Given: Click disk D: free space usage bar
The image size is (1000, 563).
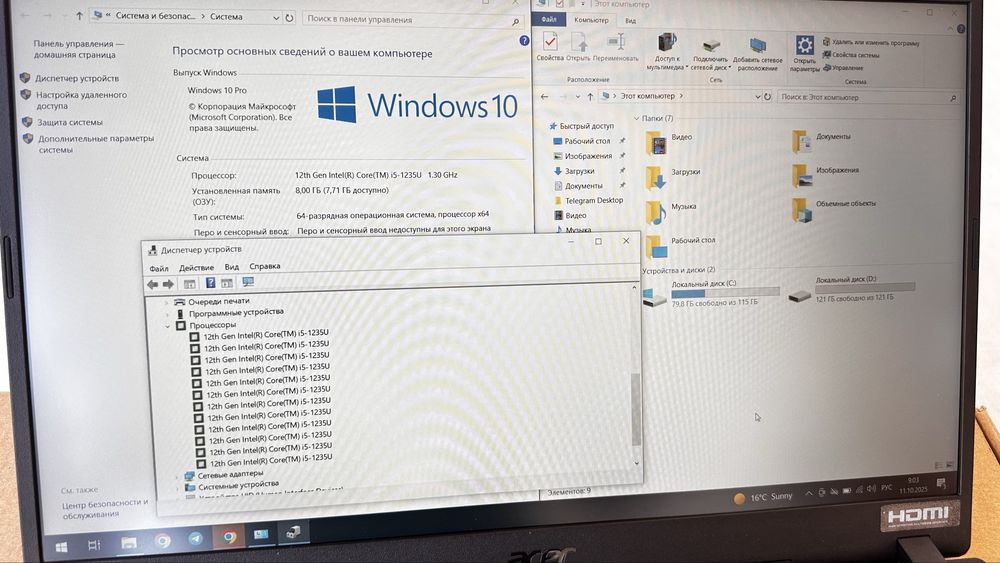Looking at the screenshot, I should 865,288.
